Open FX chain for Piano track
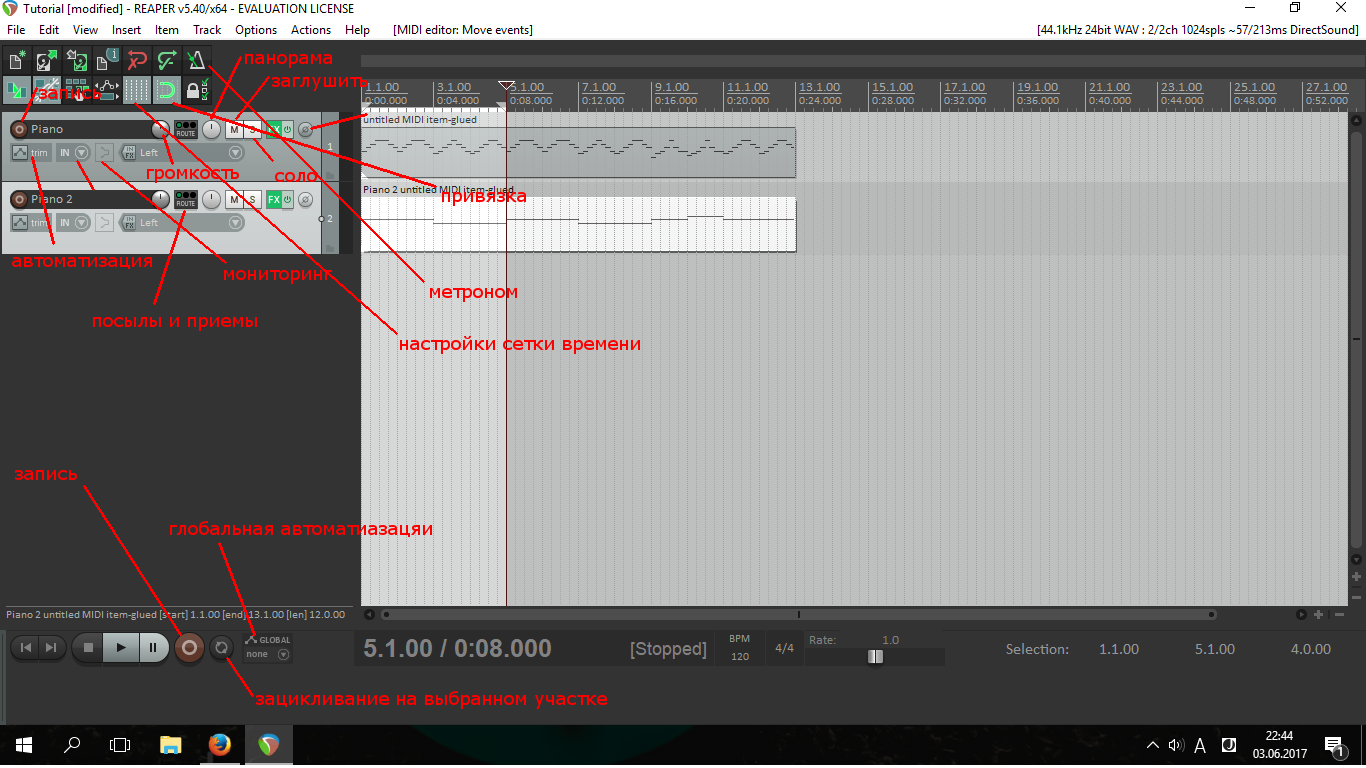Screen dimensions: 1366x768 point(273,129)
